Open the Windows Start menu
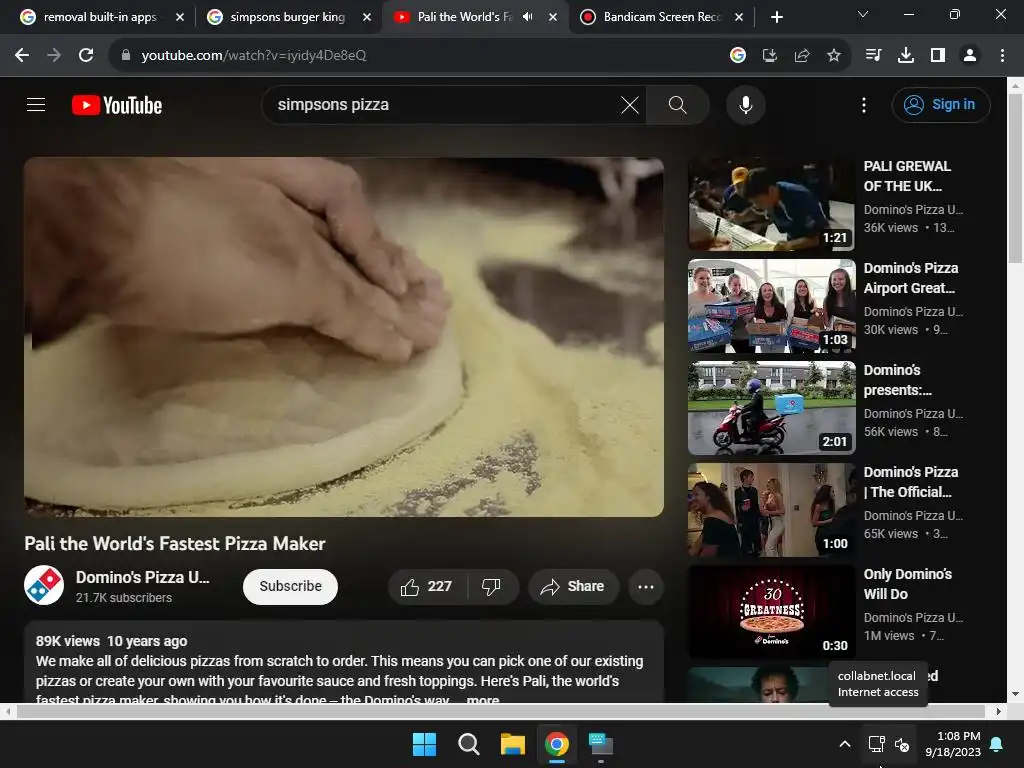 (424, 744)
